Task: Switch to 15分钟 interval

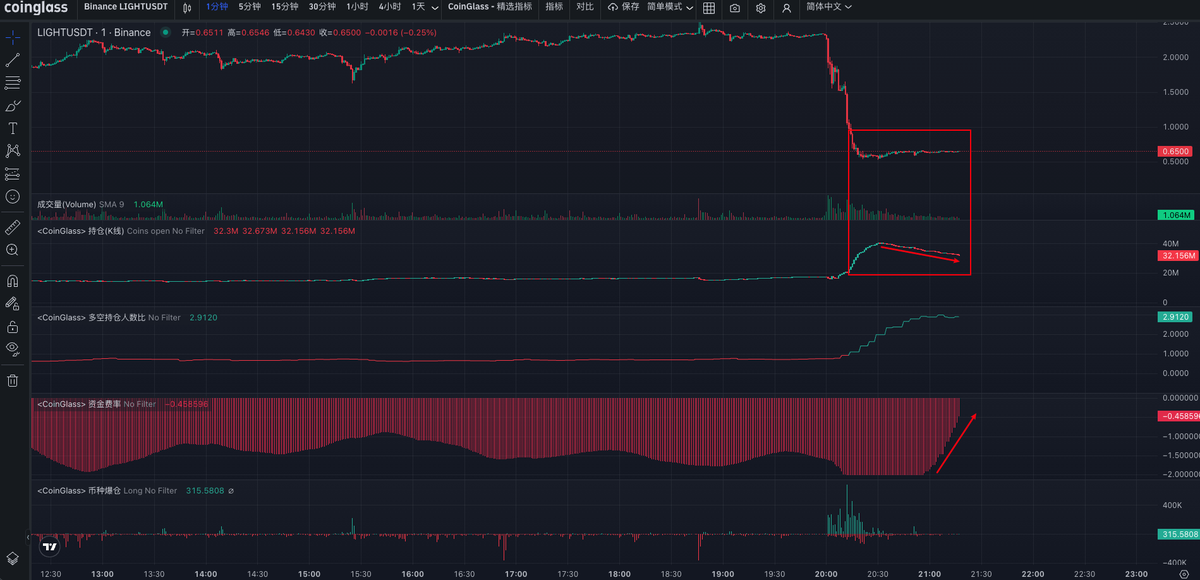Action: click(285, 7)
